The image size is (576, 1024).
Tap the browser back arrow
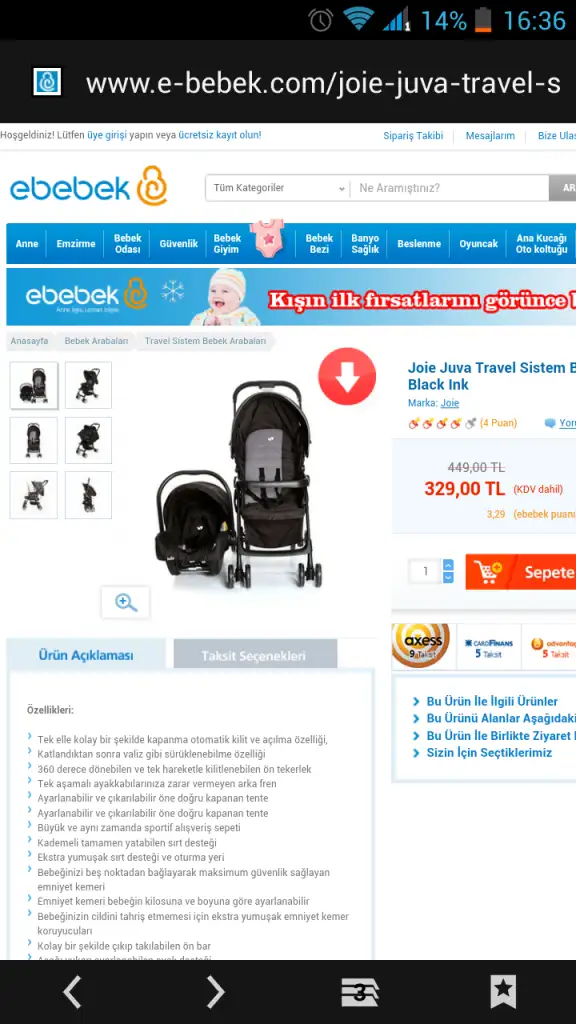point(72,992)
